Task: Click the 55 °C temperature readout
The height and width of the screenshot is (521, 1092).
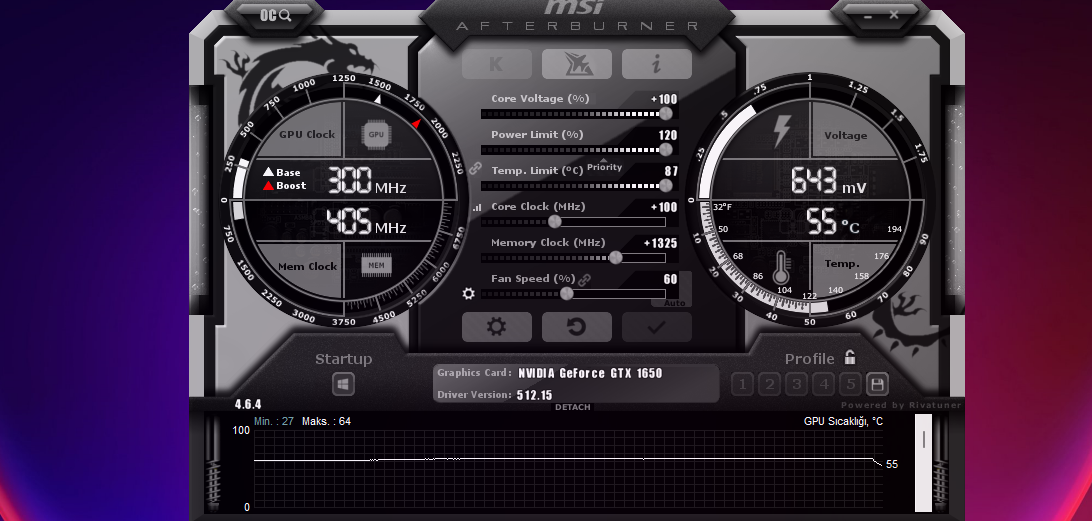Action: point(833,221)
